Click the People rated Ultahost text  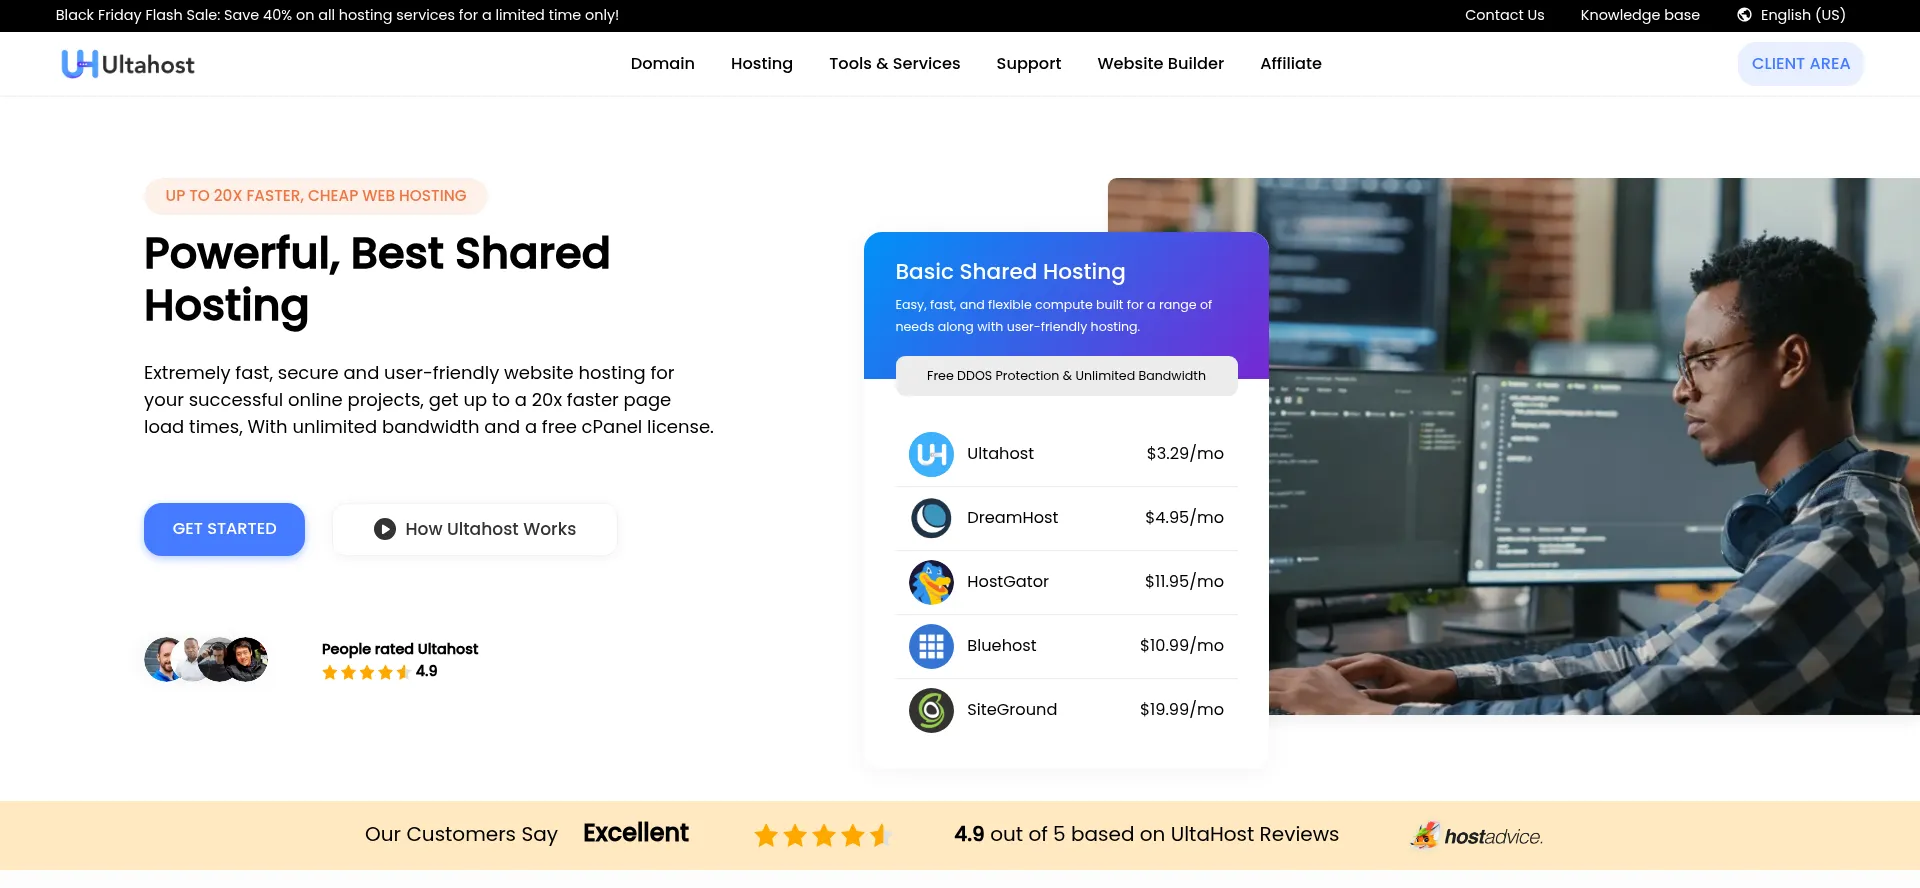(400, 649)
